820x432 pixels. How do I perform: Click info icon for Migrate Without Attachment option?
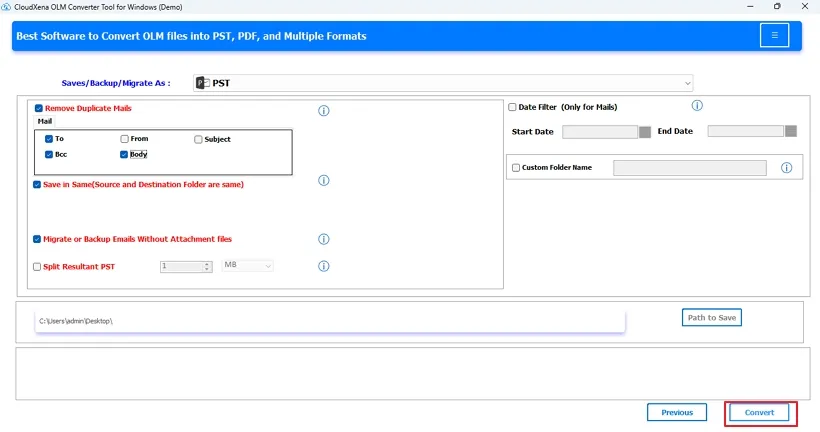[x=323, y=239]
